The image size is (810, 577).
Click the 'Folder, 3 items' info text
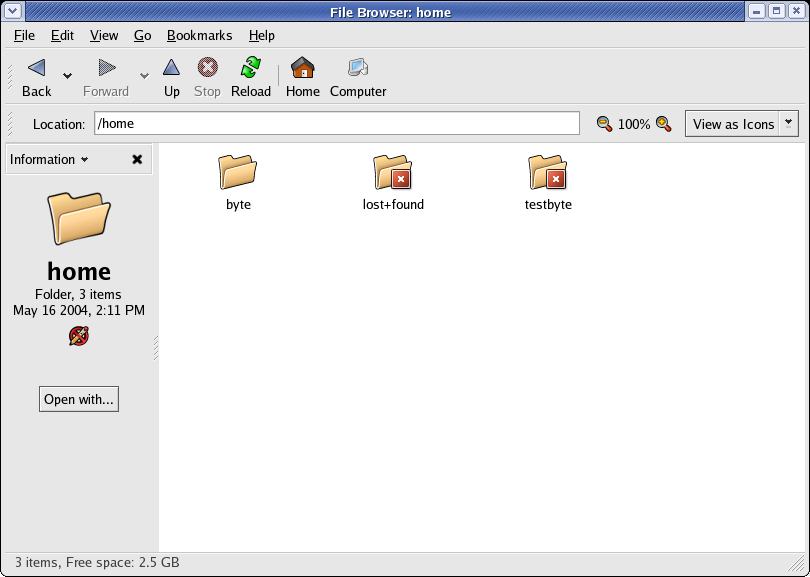(x=78, y=294)
